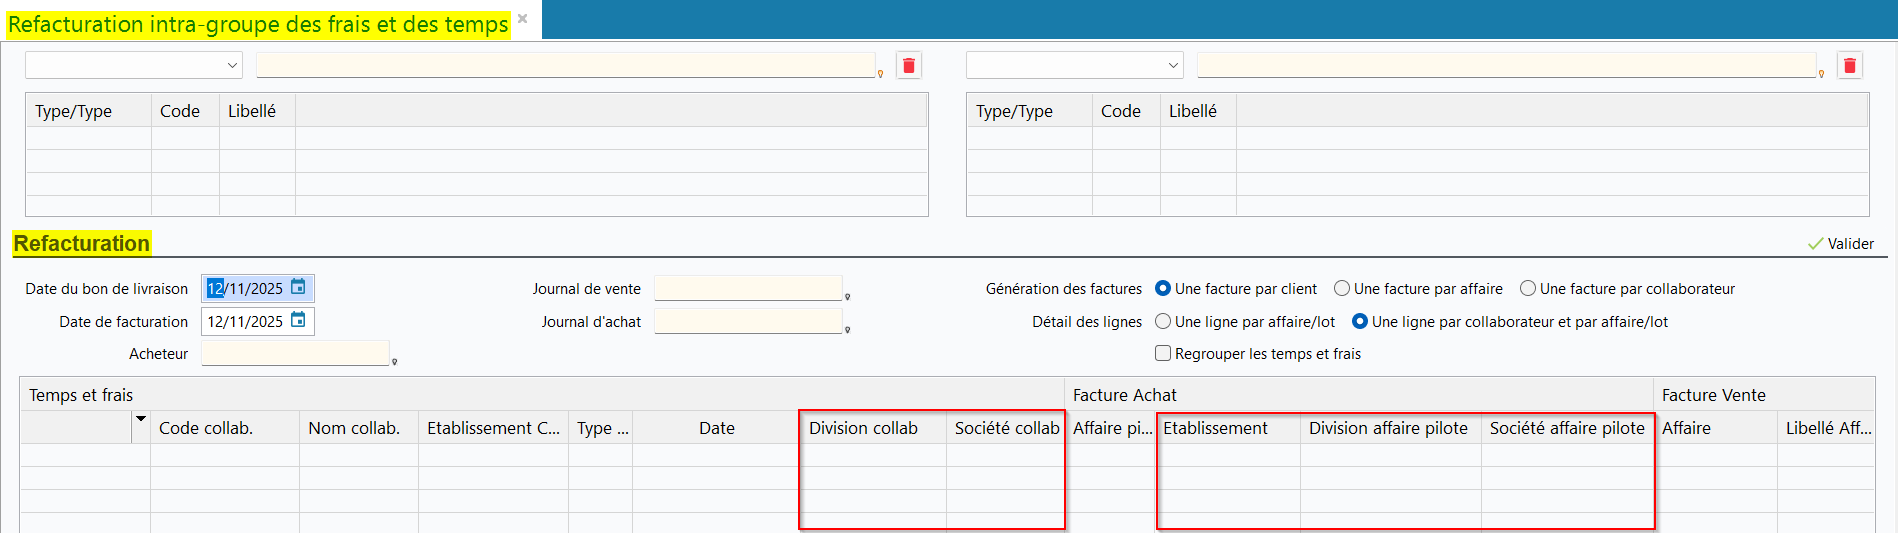Image resolution: width=1898 pixels, height=533 pixels.
Task: Expand the grid column selector arrow
Action: pyautogui.click(x=141, y=419)
